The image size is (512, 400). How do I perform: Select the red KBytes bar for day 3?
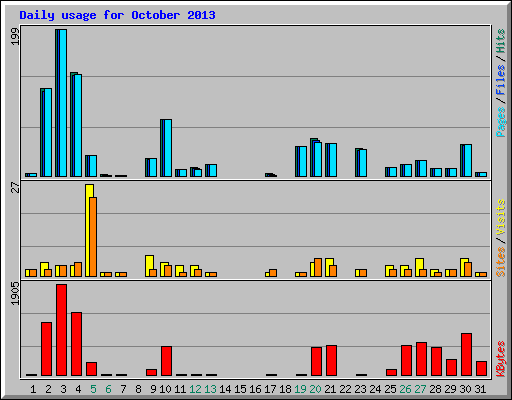(61, 330)
